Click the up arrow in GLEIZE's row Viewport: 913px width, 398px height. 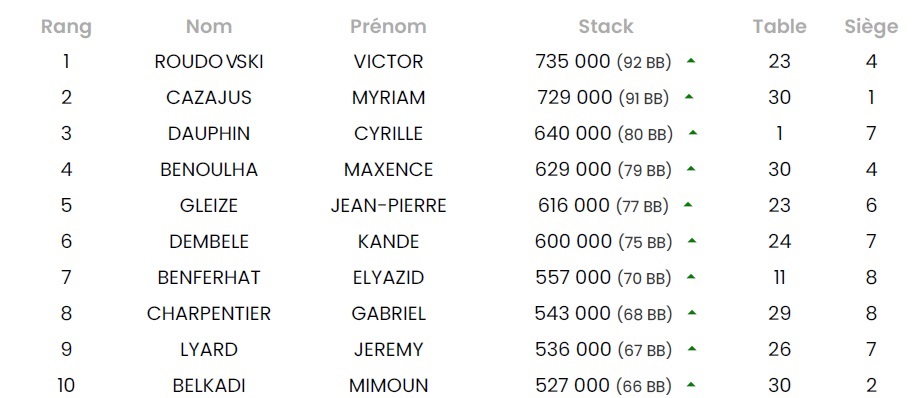click(x=688, y=204)
